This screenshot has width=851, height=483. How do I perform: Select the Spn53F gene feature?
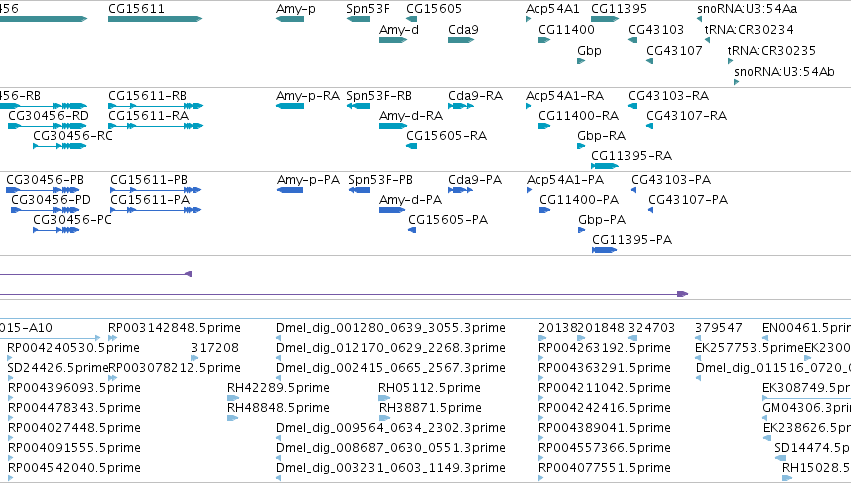(358, 19)
